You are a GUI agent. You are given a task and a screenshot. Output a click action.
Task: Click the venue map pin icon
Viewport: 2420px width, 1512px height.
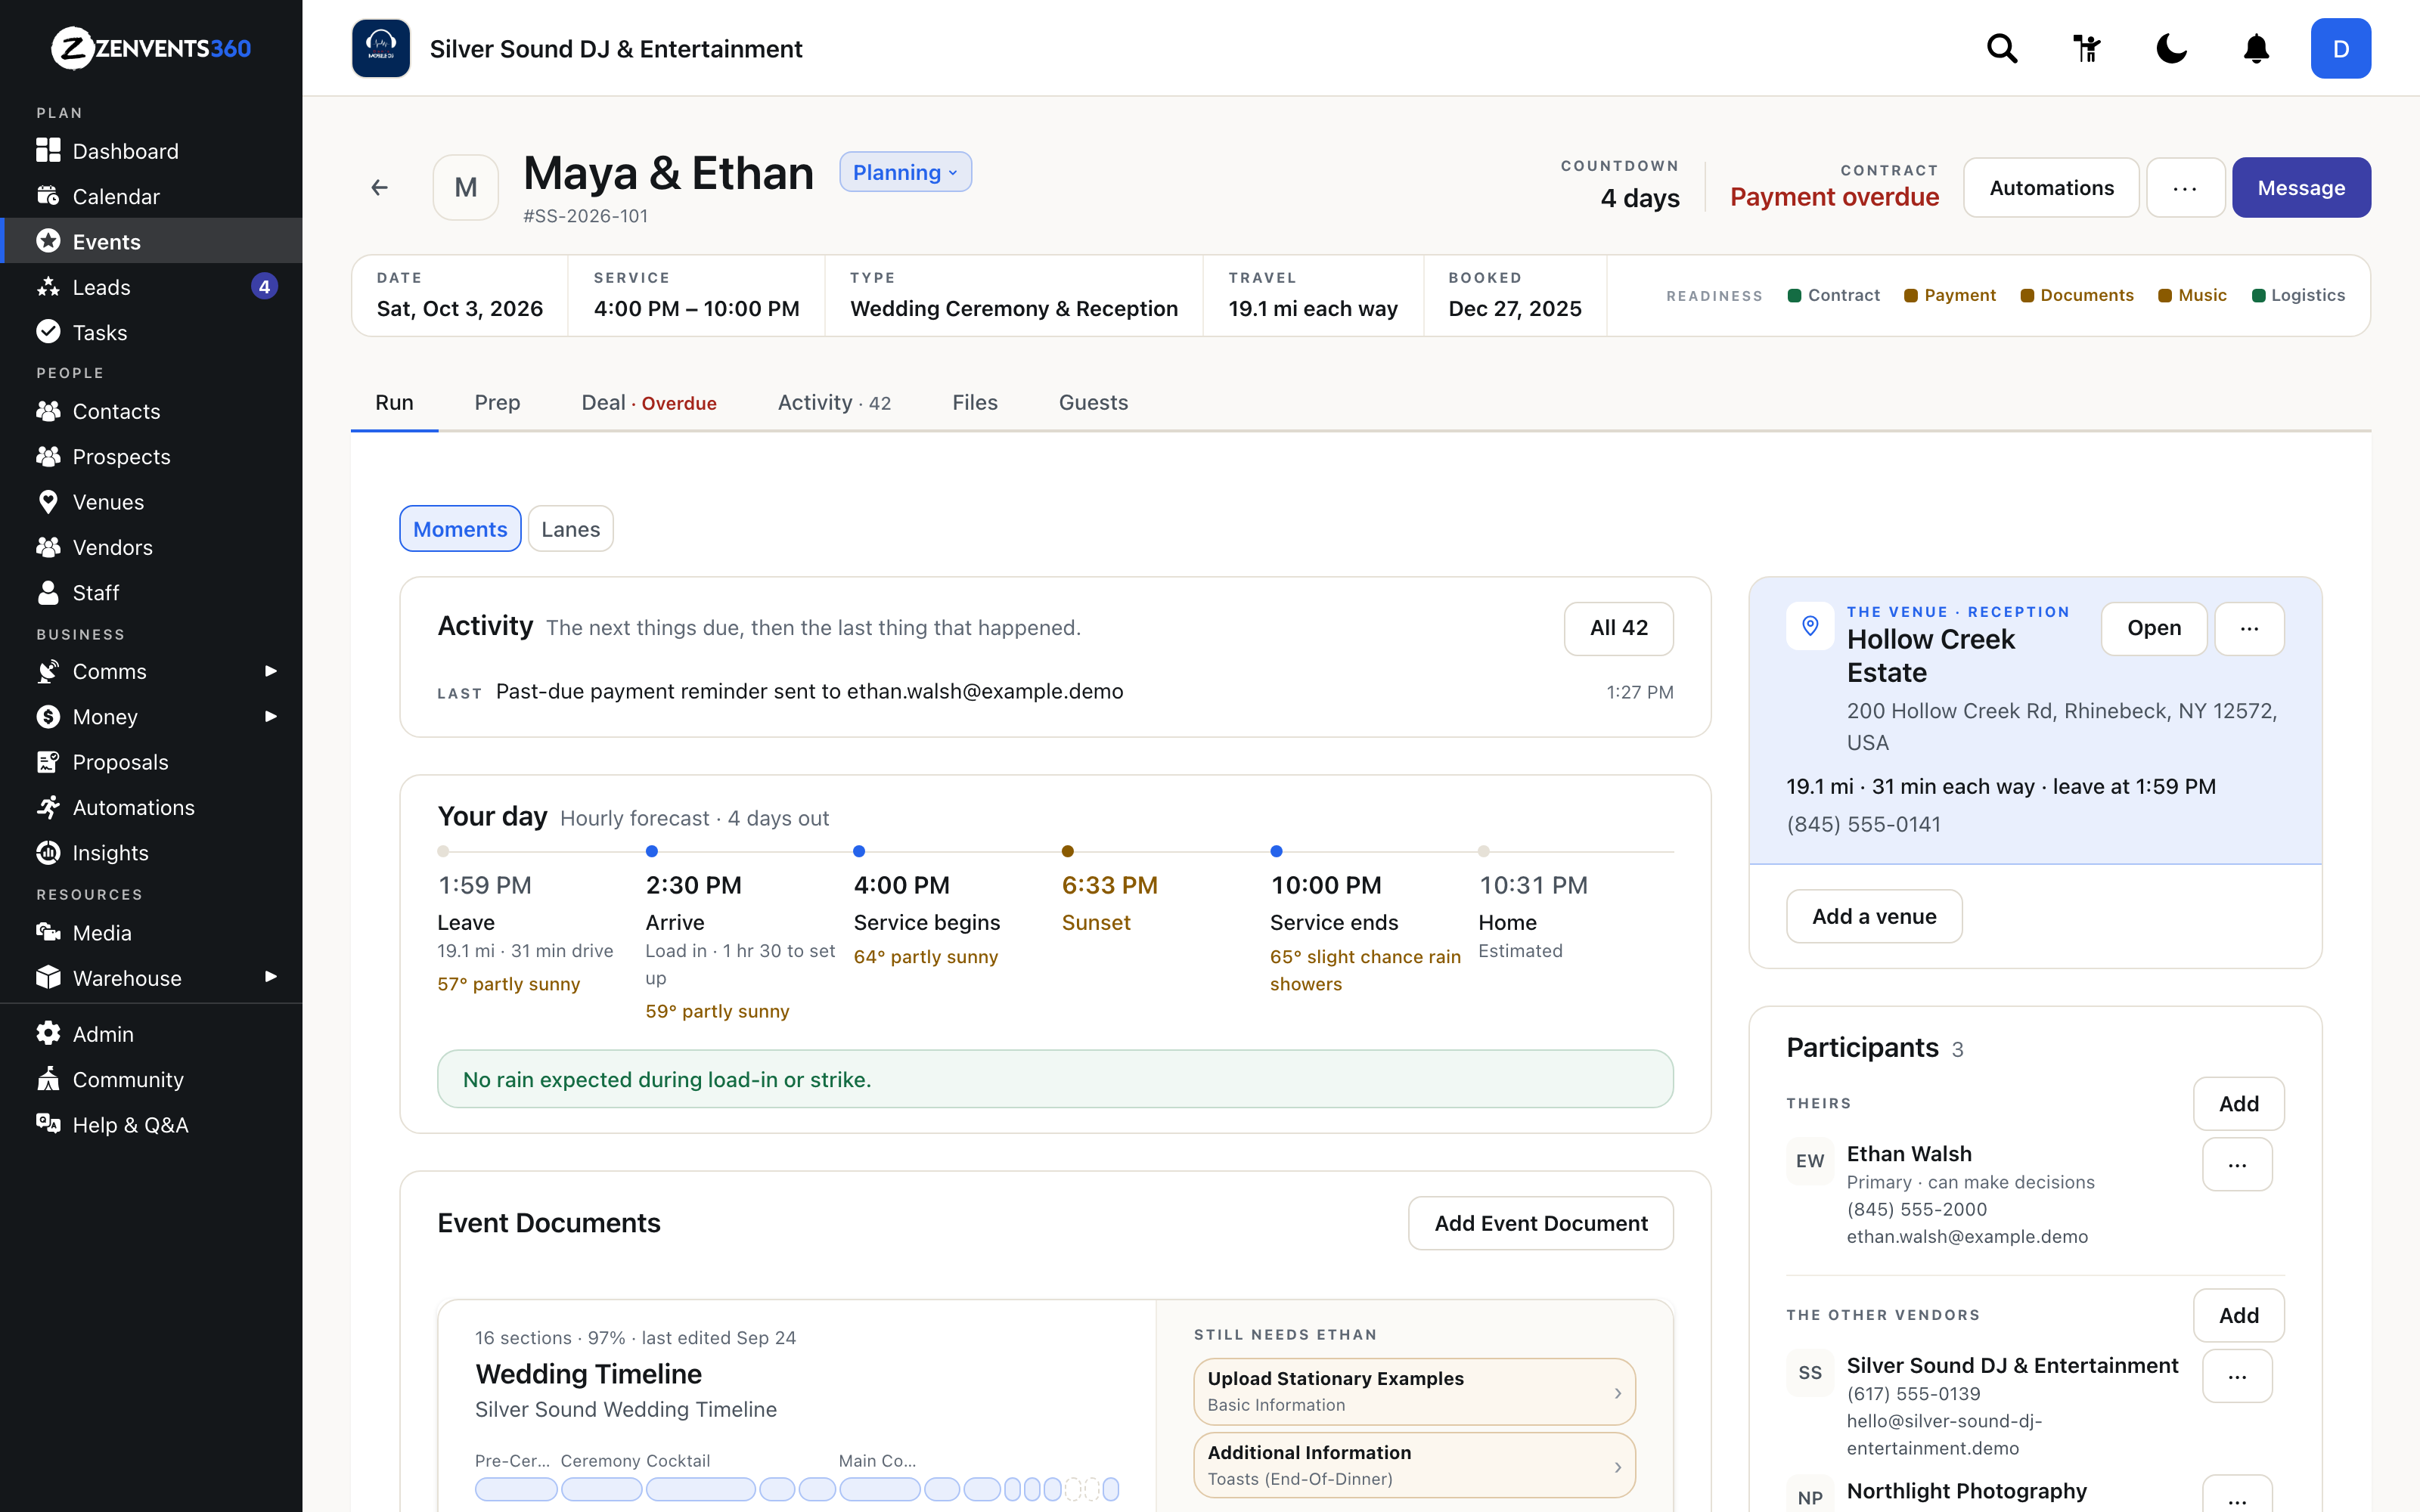click(1810, 626)
